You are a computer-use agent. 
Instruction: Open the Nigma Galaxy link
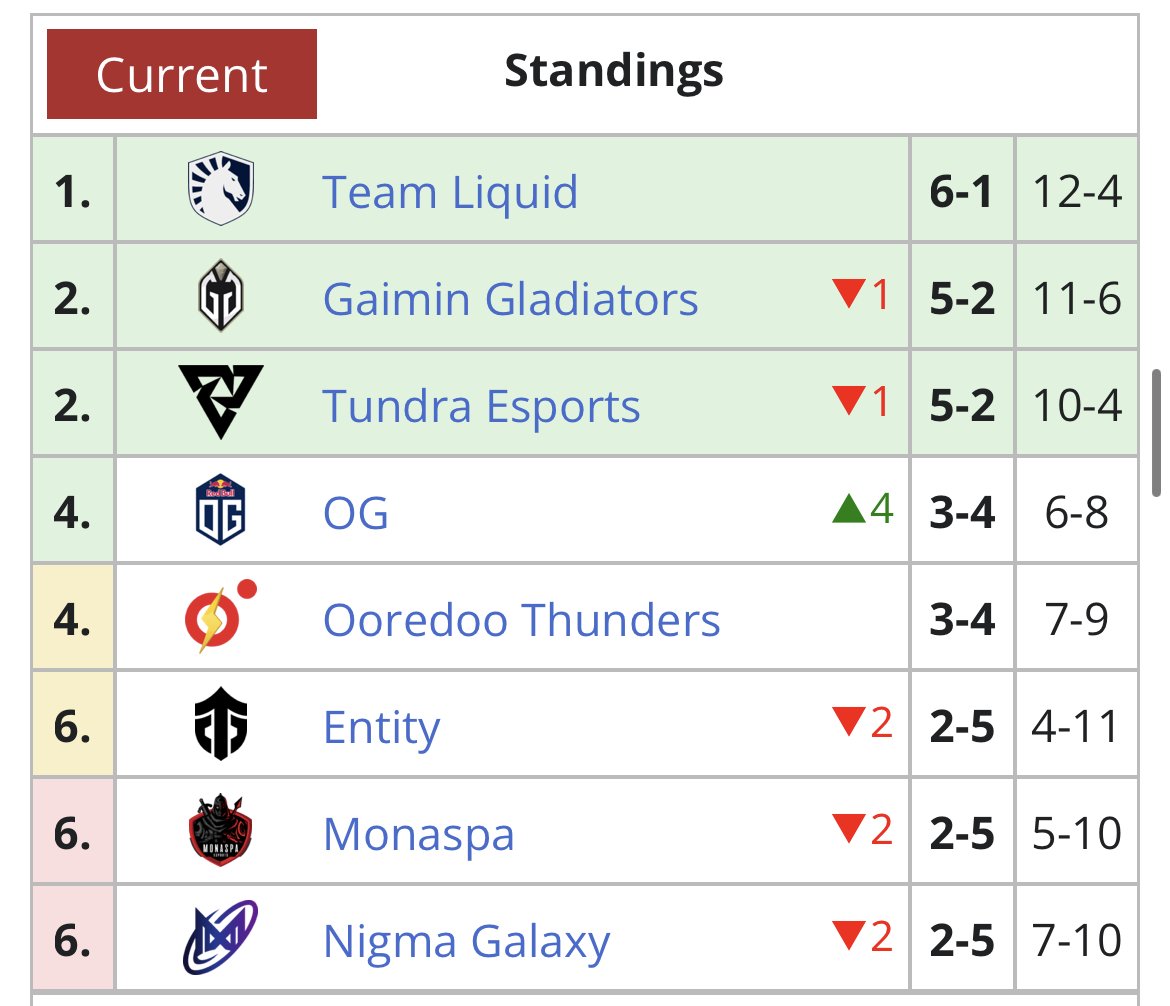coord(466,941)
